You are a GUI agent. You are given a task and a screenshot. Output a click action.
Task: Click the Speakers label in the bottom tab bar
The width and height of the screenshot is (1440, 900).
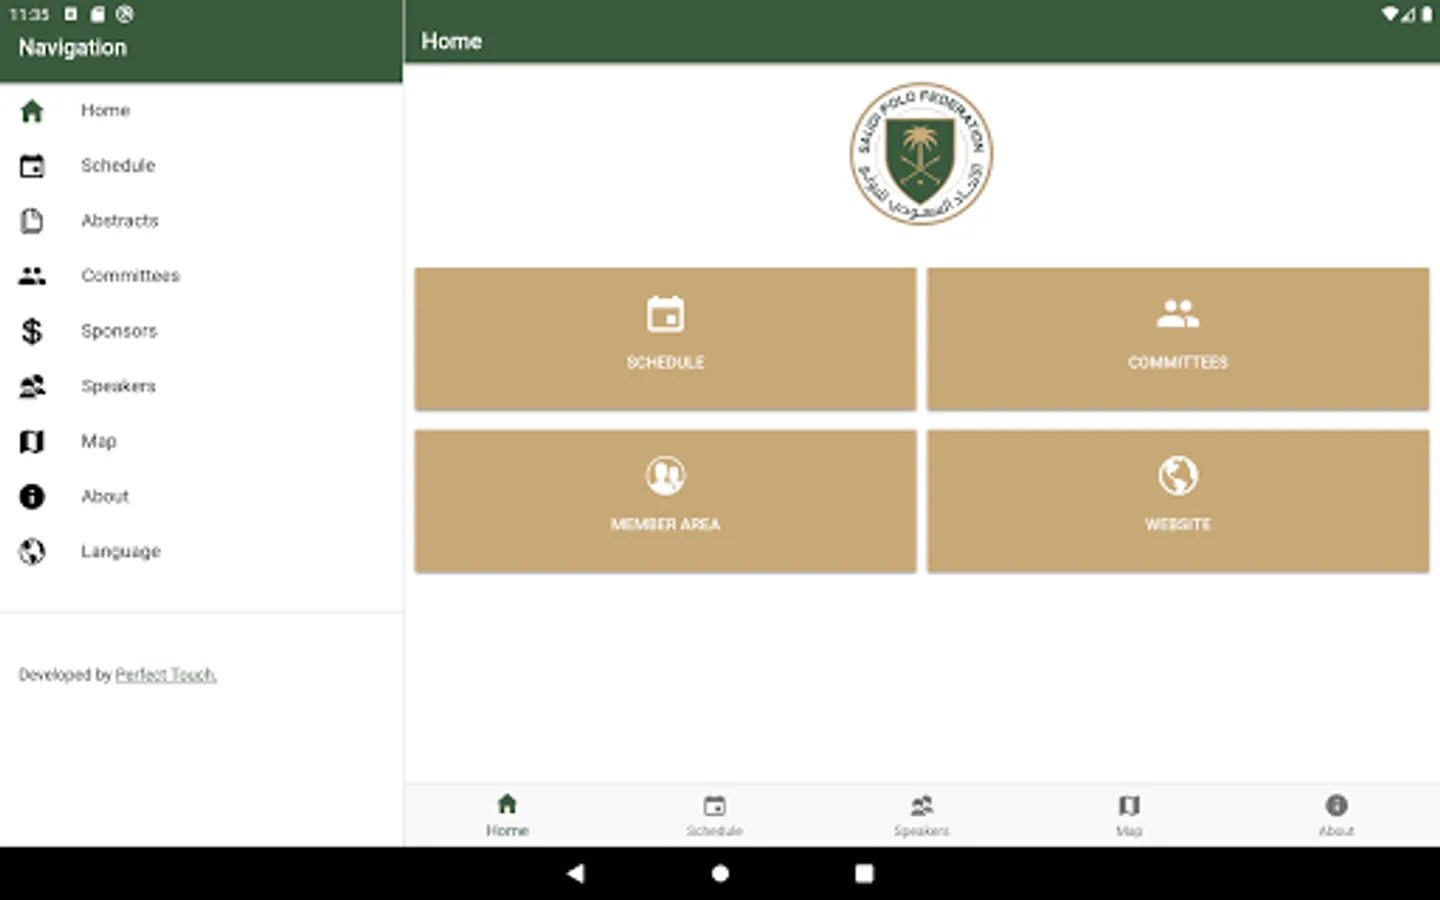[x=922, y=831]
